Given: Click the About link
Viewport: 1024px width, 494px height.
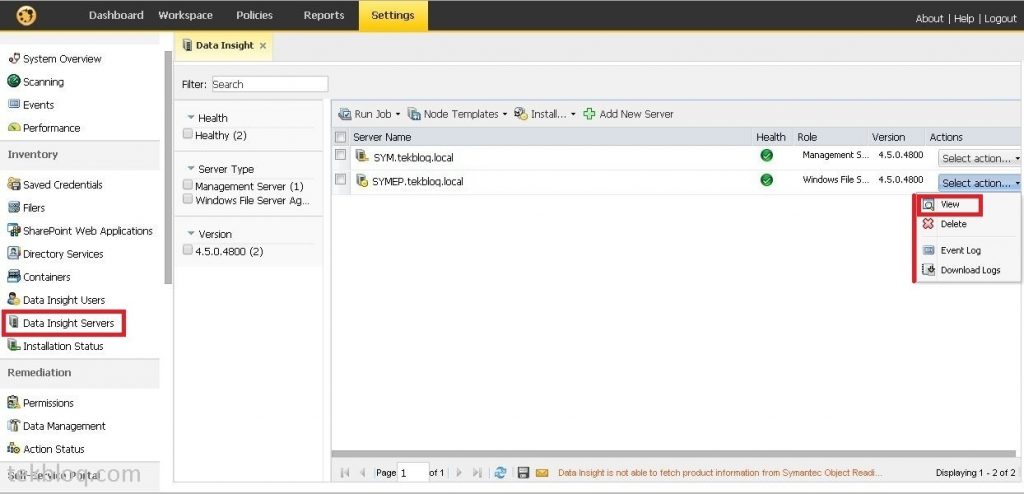Looking at the screenshot, I should point(929,18).
